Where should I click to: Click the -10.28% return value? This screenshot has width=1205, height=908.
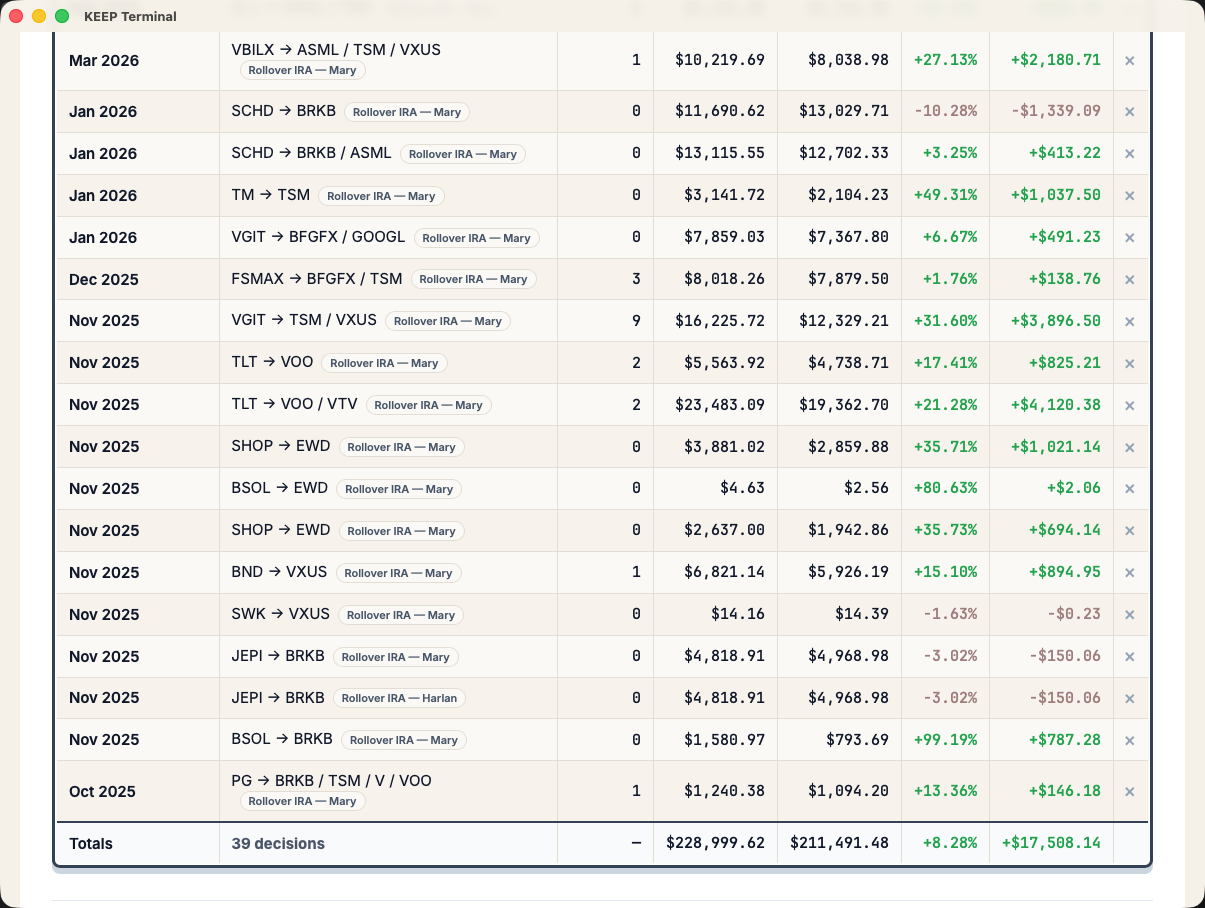tap(945, 111)
